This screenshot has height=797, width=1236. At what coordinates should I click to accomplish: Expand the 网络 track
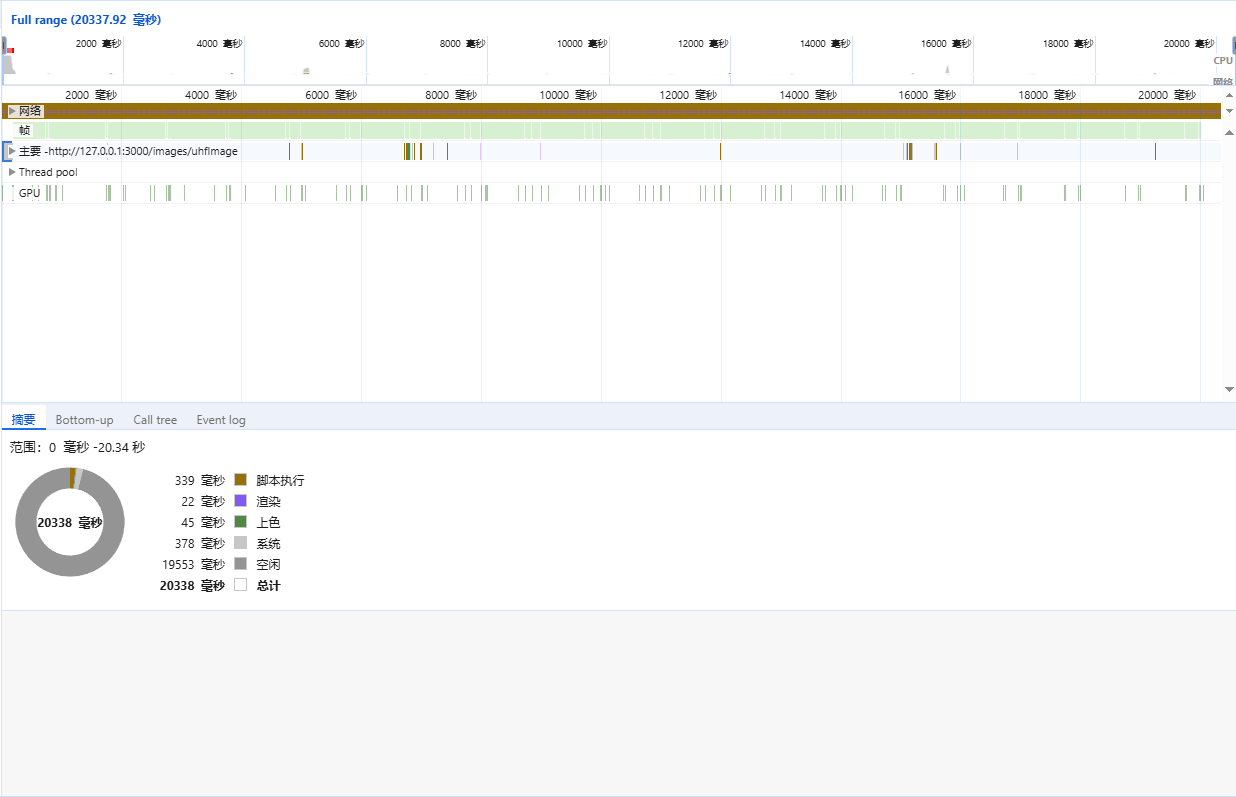coord(12,111)
